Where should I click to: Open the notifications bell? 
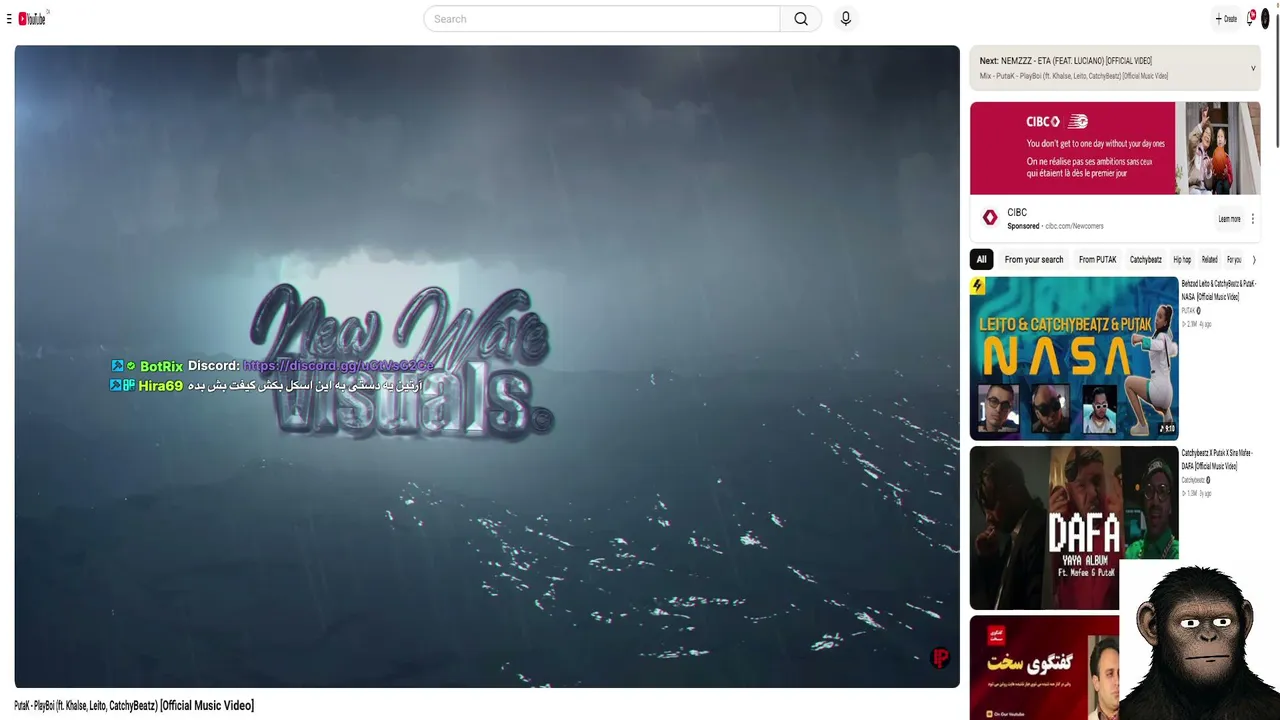tap(1250, 19)
